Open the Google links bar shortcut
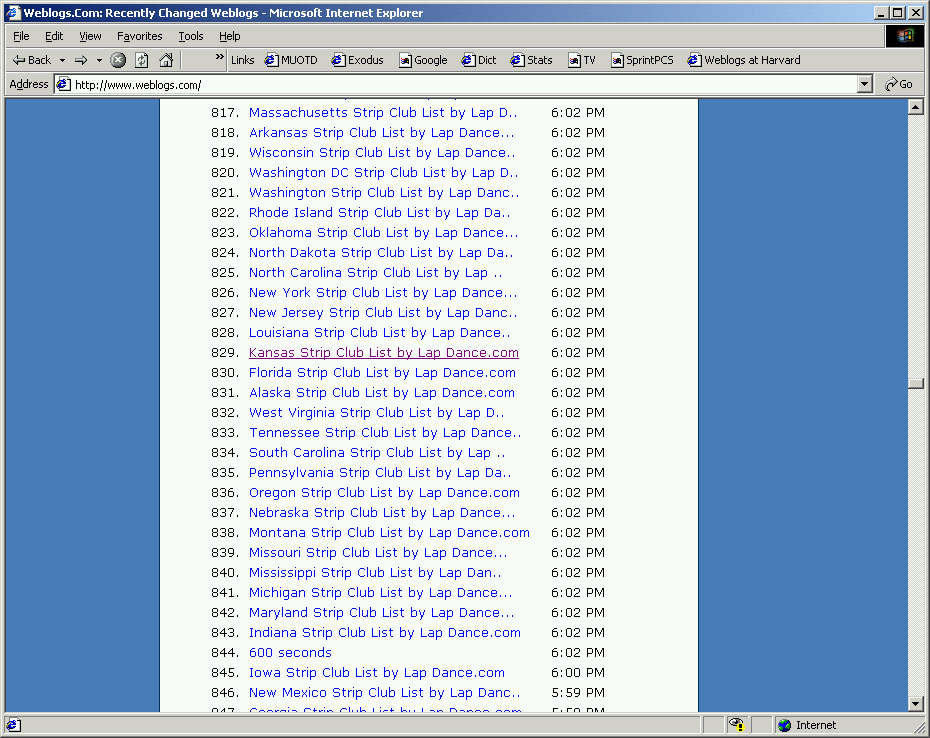This screenshot has height=738, width=930. 423,60
